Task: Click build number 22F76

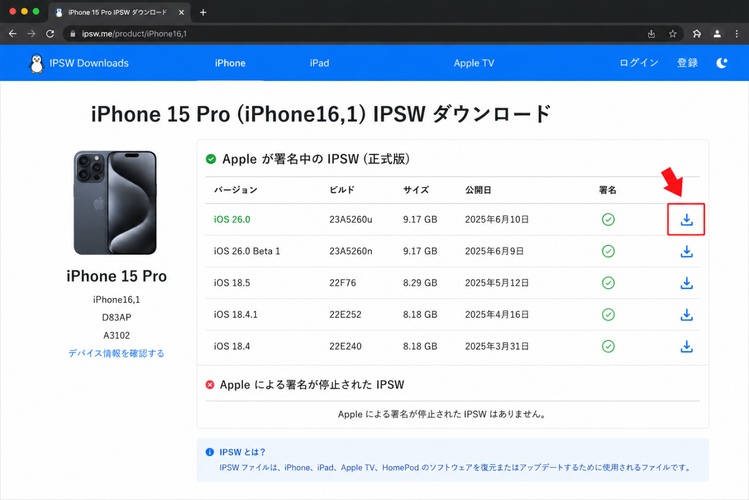Action: coord(342,283)
